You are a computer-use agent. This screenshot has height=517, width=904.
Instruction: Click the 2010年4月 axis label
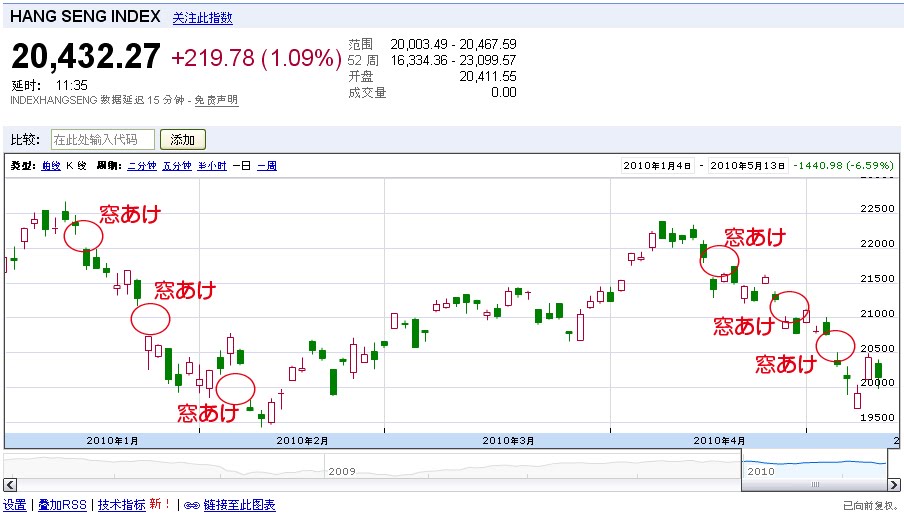[719, 440]
